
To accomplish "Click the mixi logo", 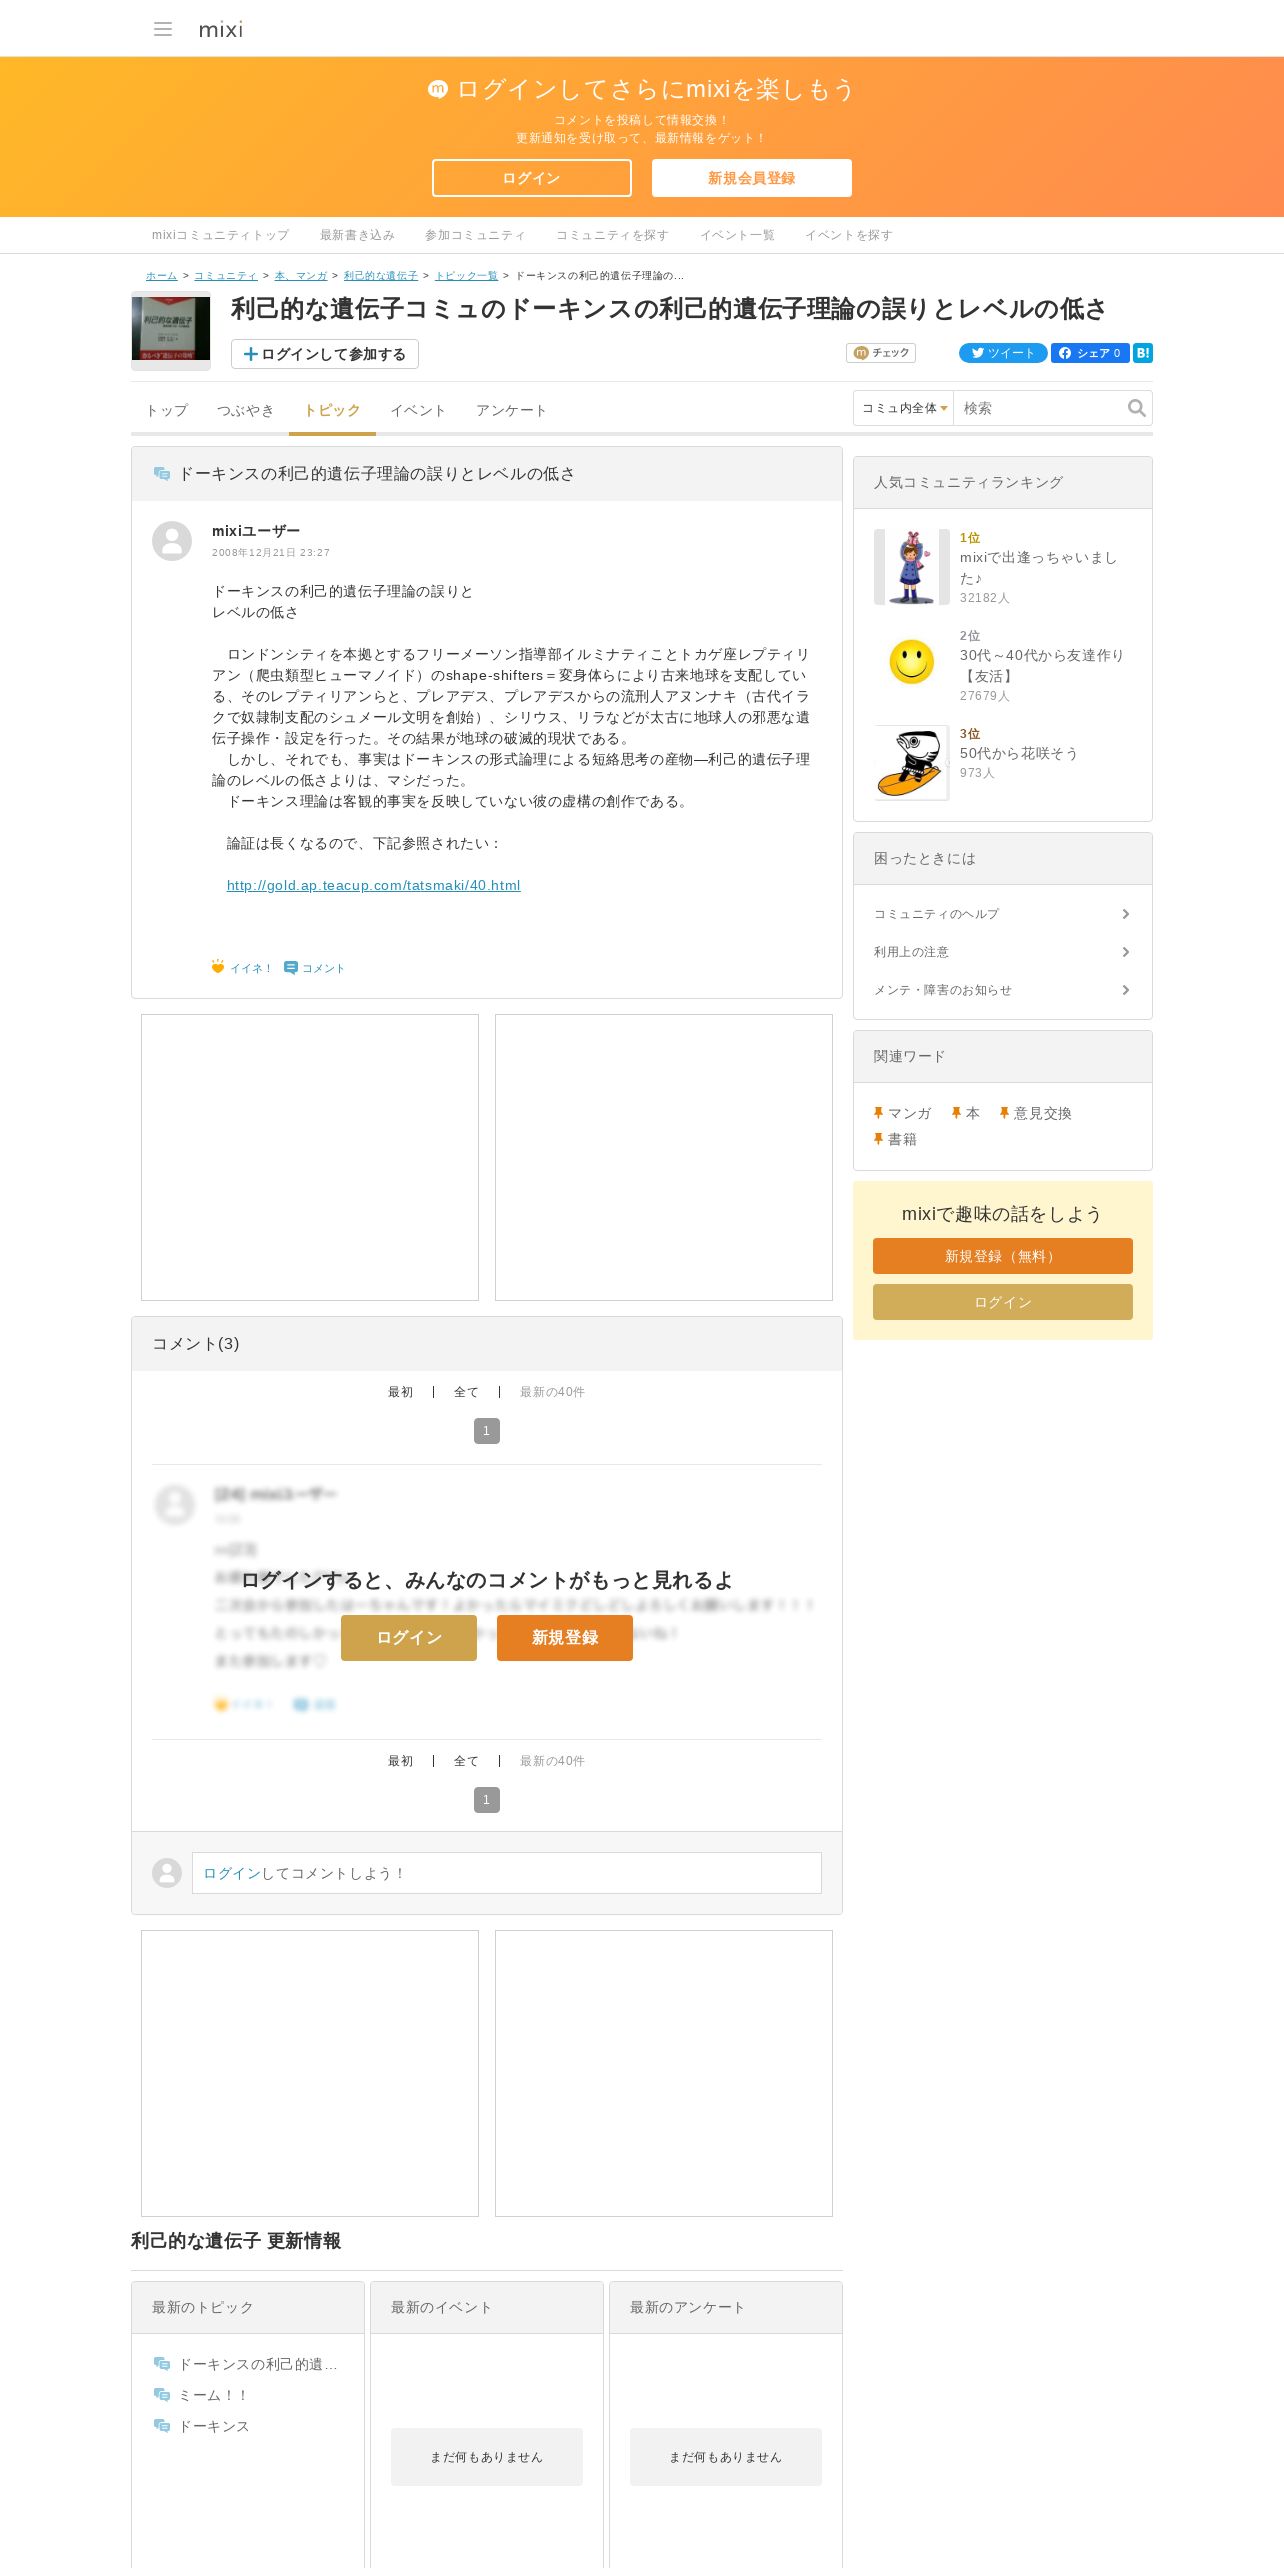I will (x=220, y=29).
